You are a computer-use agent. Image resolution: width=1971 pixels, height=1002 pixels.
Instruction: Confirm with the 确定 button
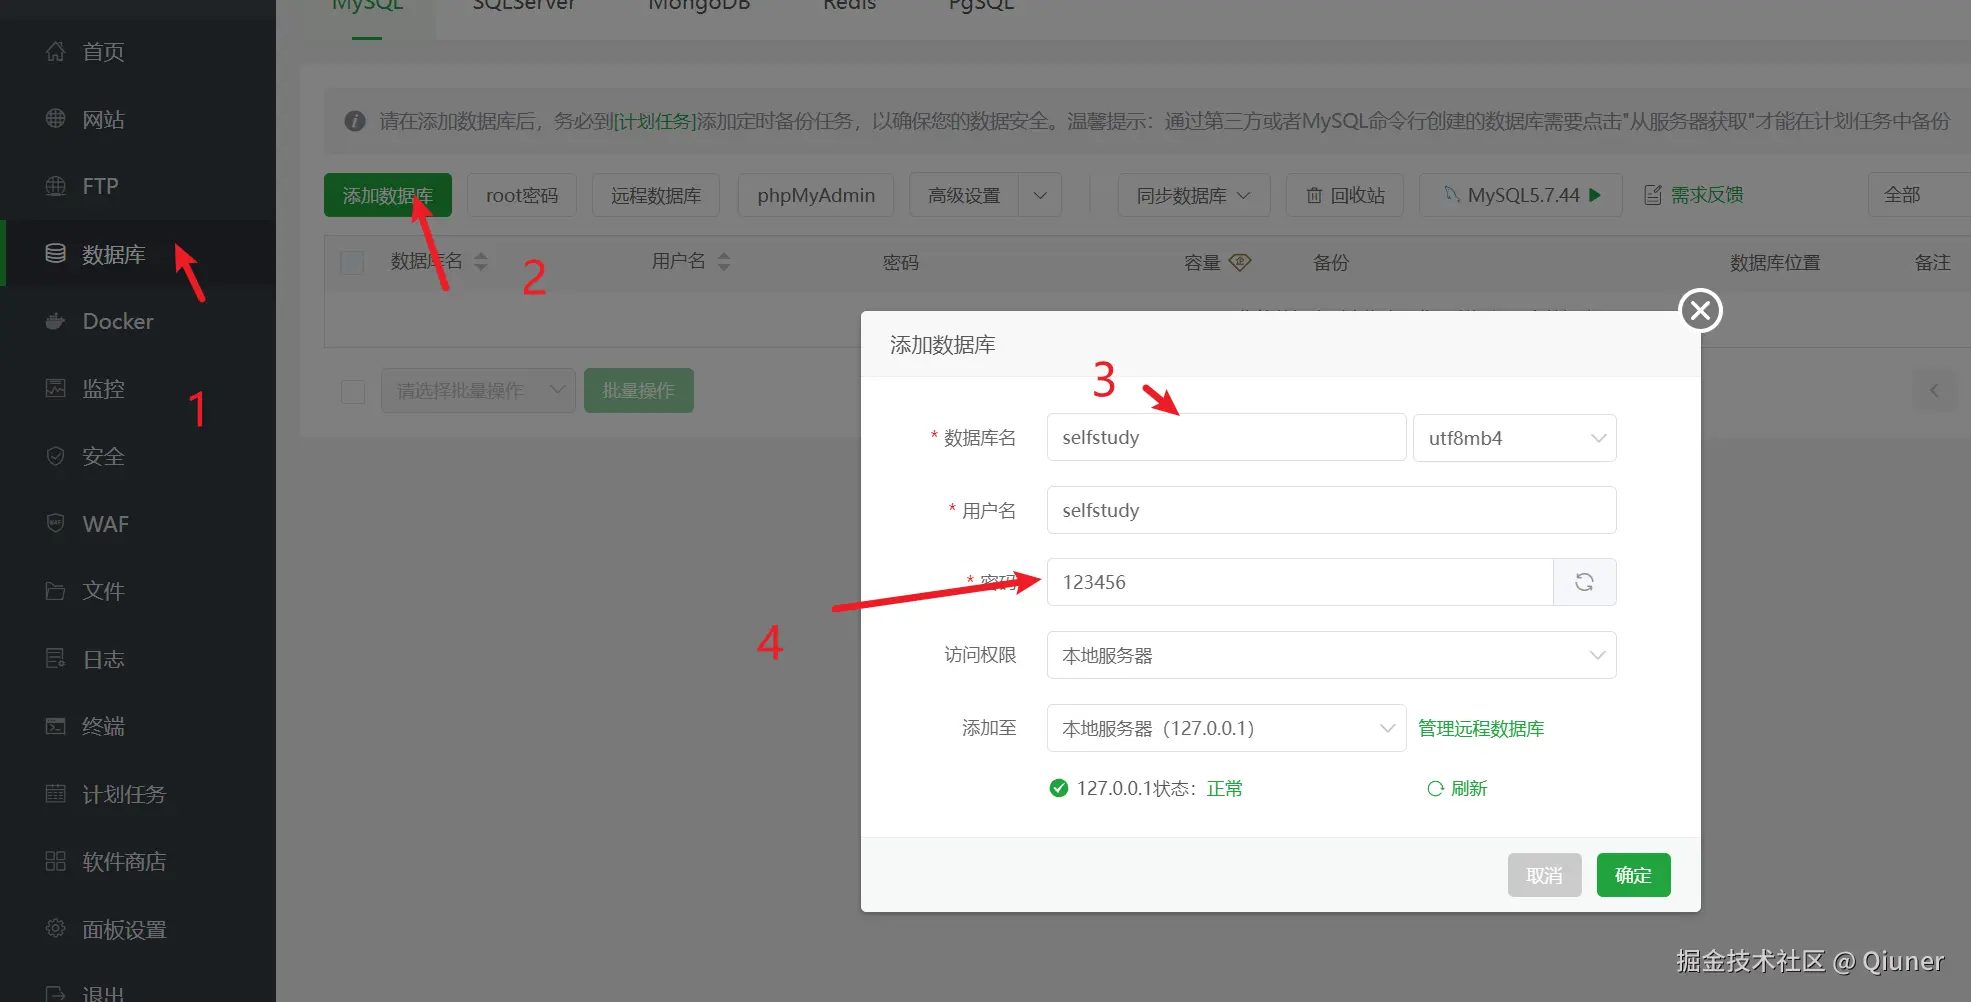(x=1633, y=875)
